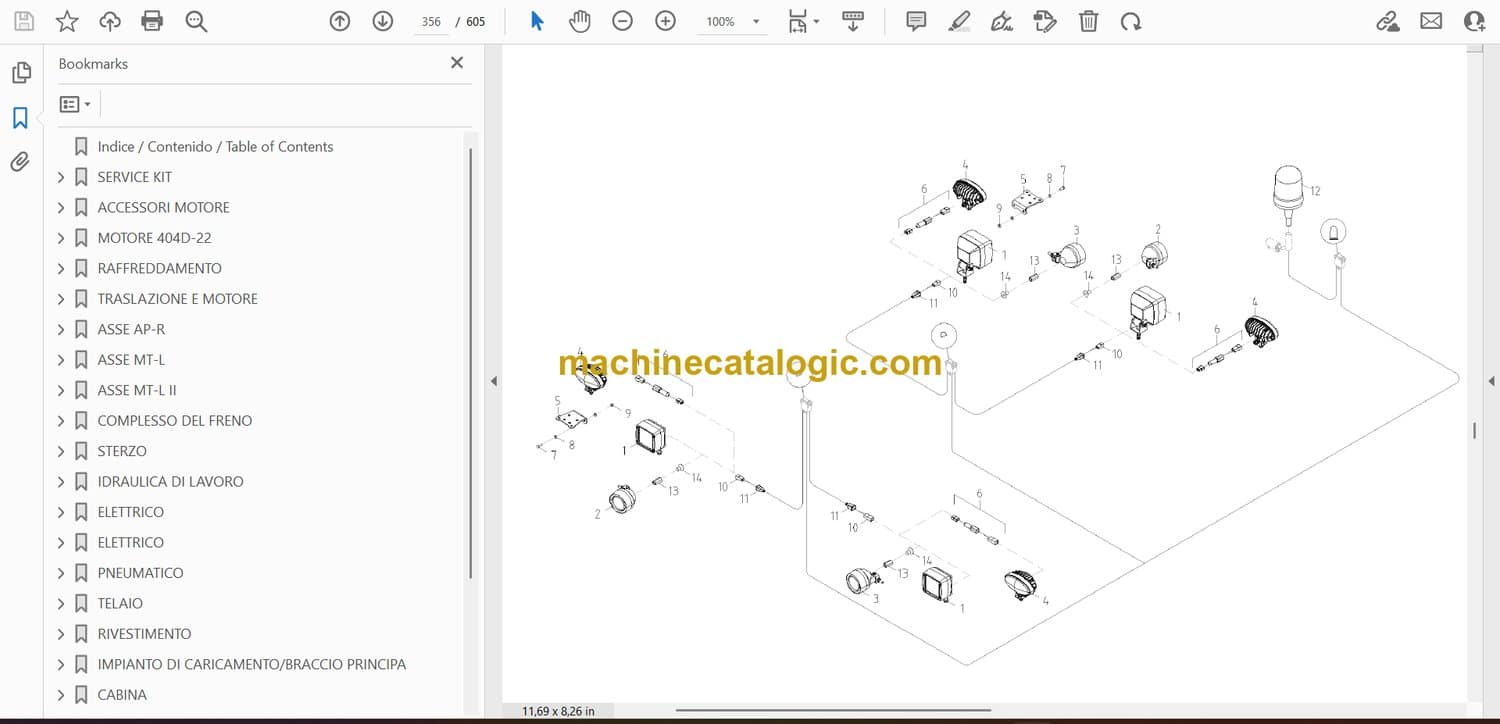Go to the previous page
Viewport: 1500px width, 724px height.
pos(340,21)
